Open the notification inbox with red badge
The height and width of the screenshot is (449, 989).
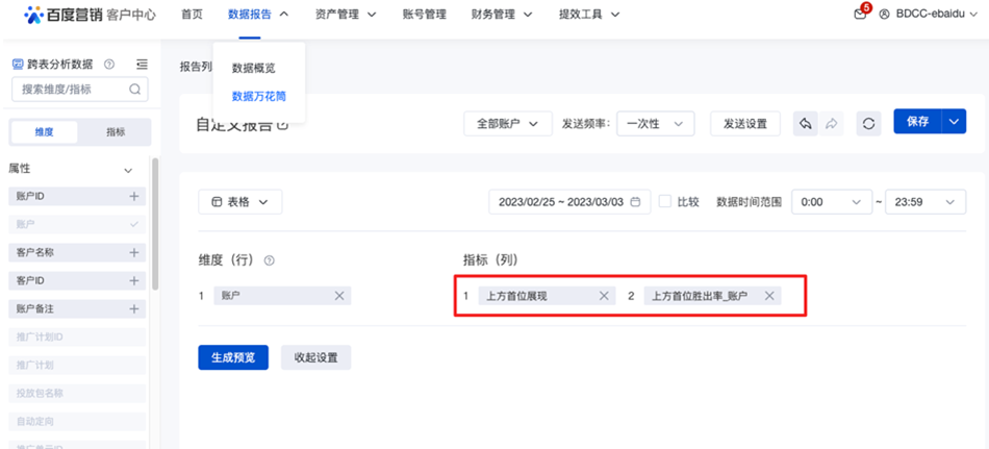pyautogui.click(x=860, y=14)
